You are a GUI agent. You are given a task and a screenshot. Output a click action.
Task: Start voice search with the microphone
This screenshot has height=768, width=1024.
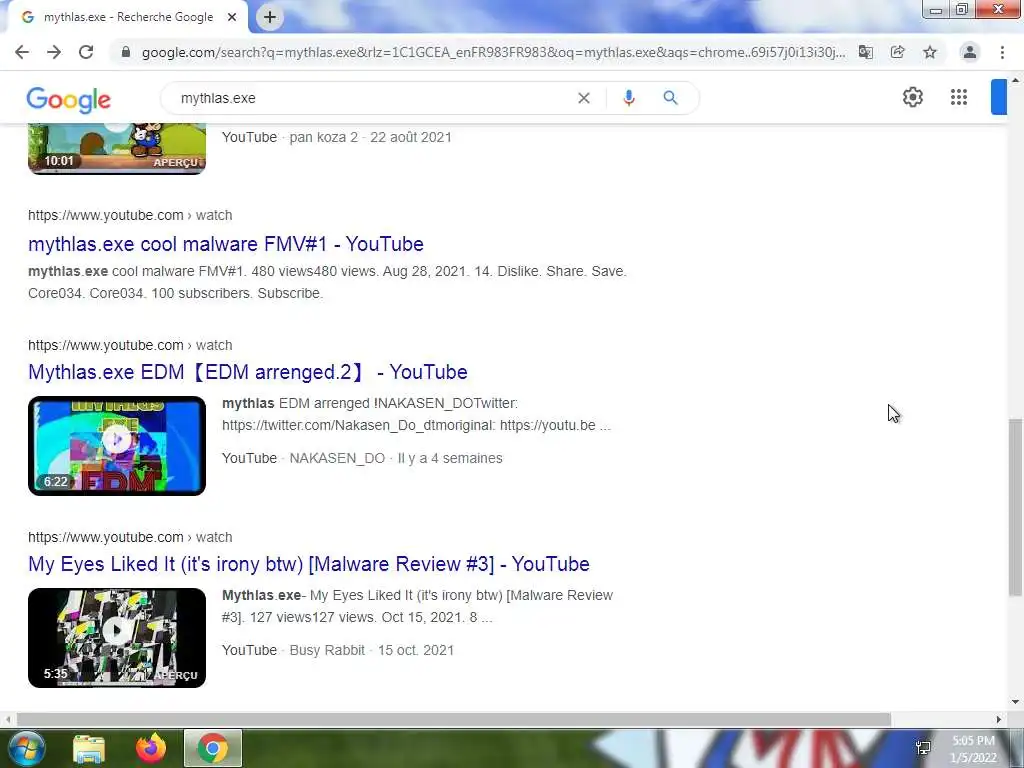click(629, 98)
